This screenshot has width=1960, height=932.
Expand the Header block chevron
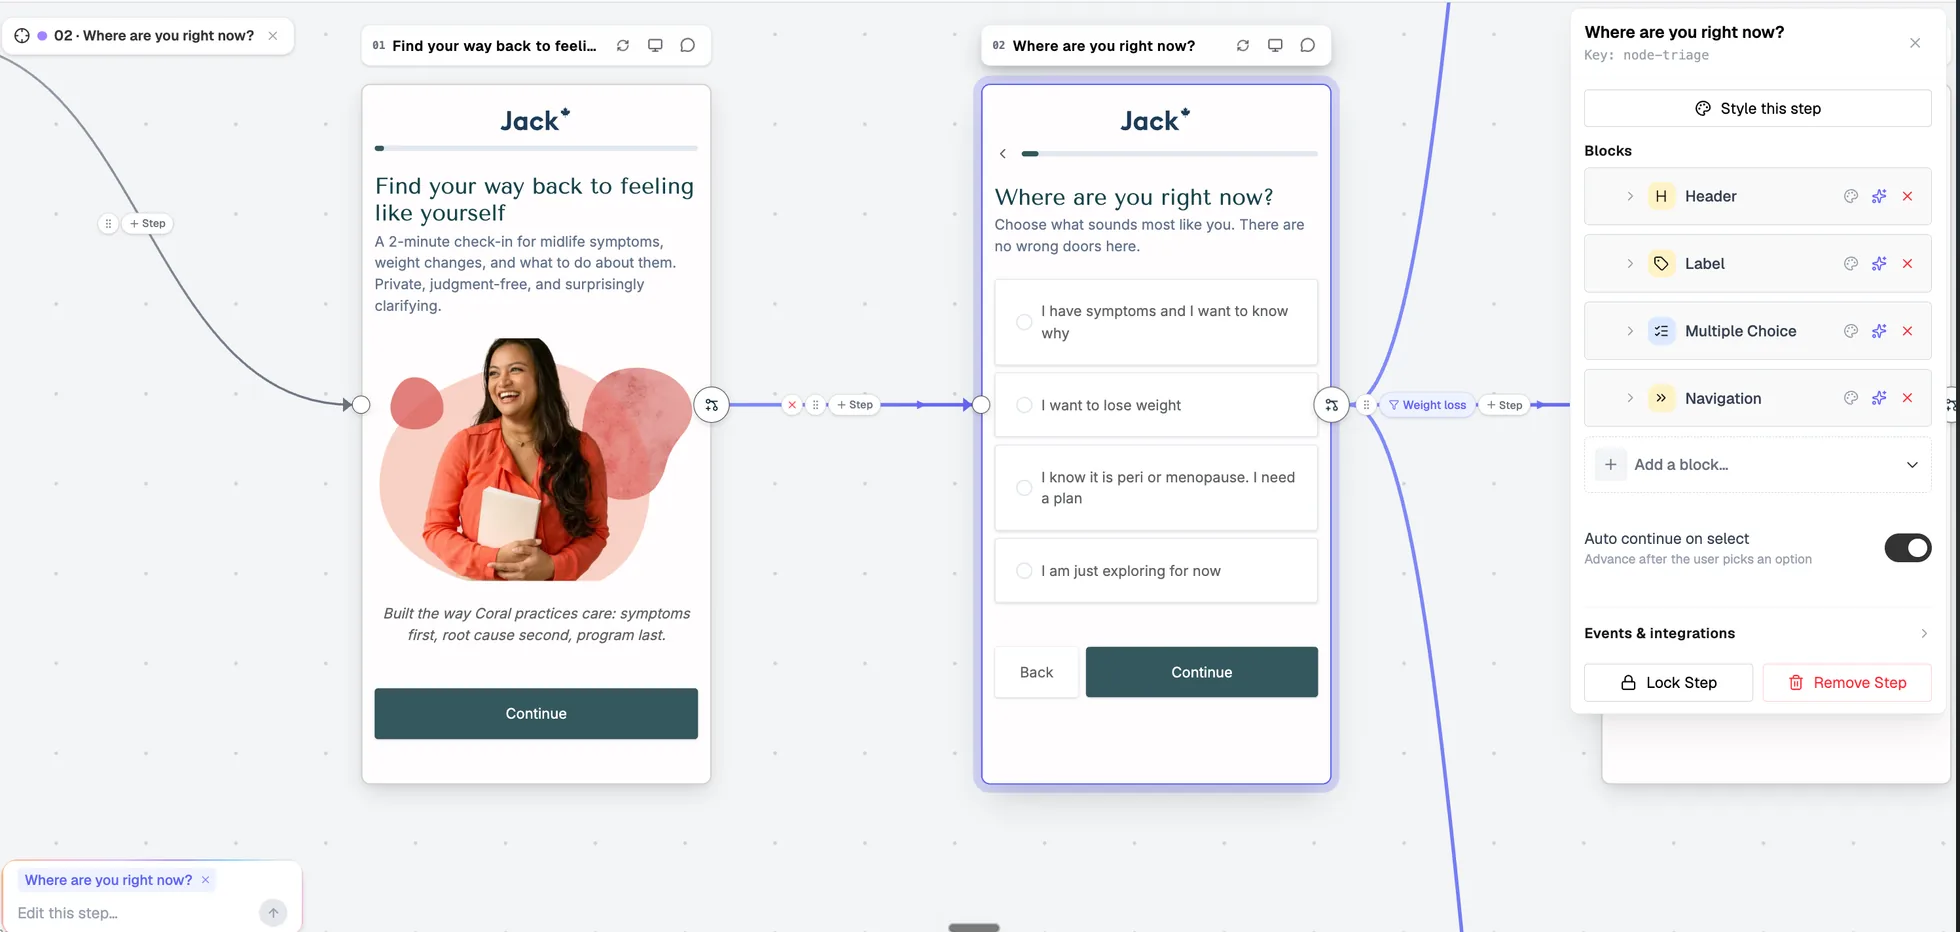tap(1630, 196)
